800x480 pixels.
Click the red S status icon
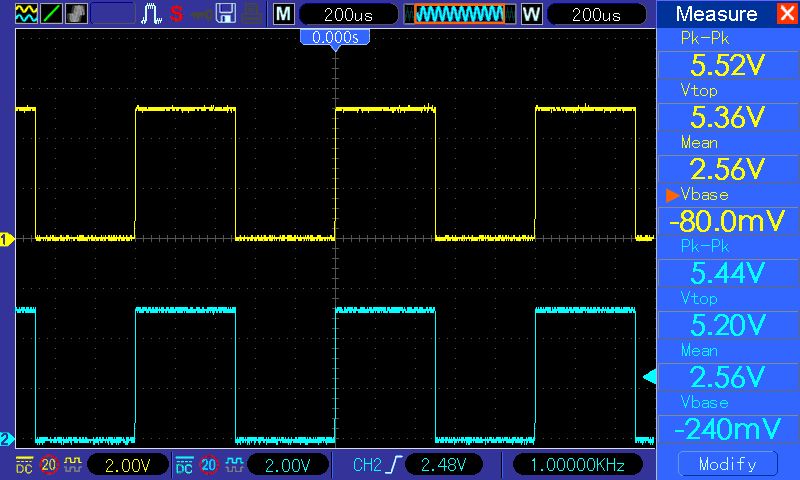click(177, 14)
